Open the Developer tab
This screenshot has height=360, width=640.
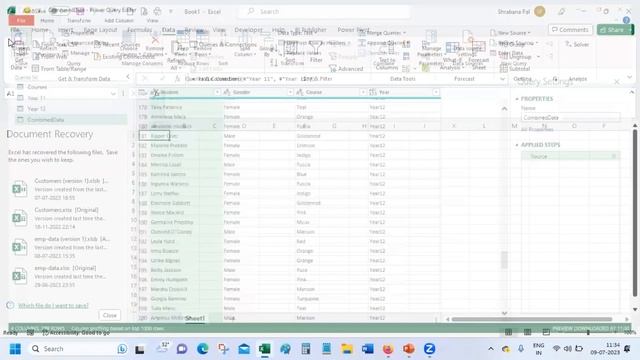[x=249, y=30]
